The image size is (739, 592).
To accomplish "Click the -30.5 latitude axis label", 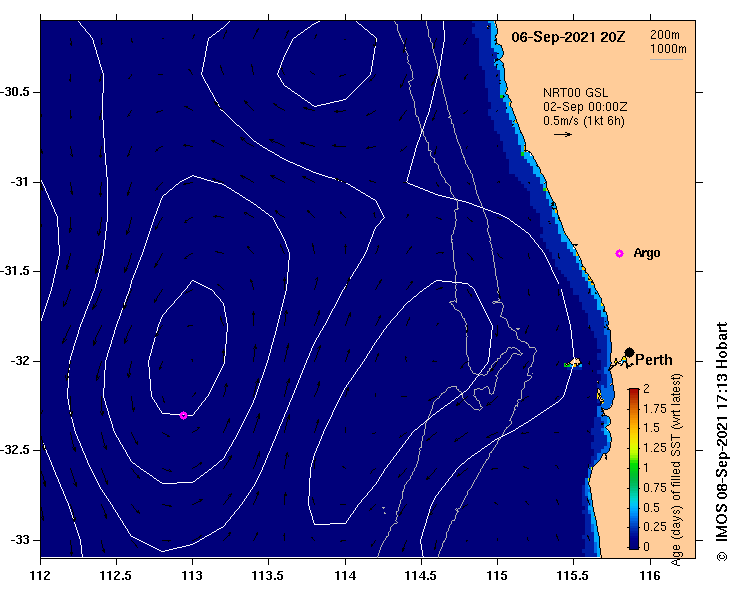I will 16,92.
